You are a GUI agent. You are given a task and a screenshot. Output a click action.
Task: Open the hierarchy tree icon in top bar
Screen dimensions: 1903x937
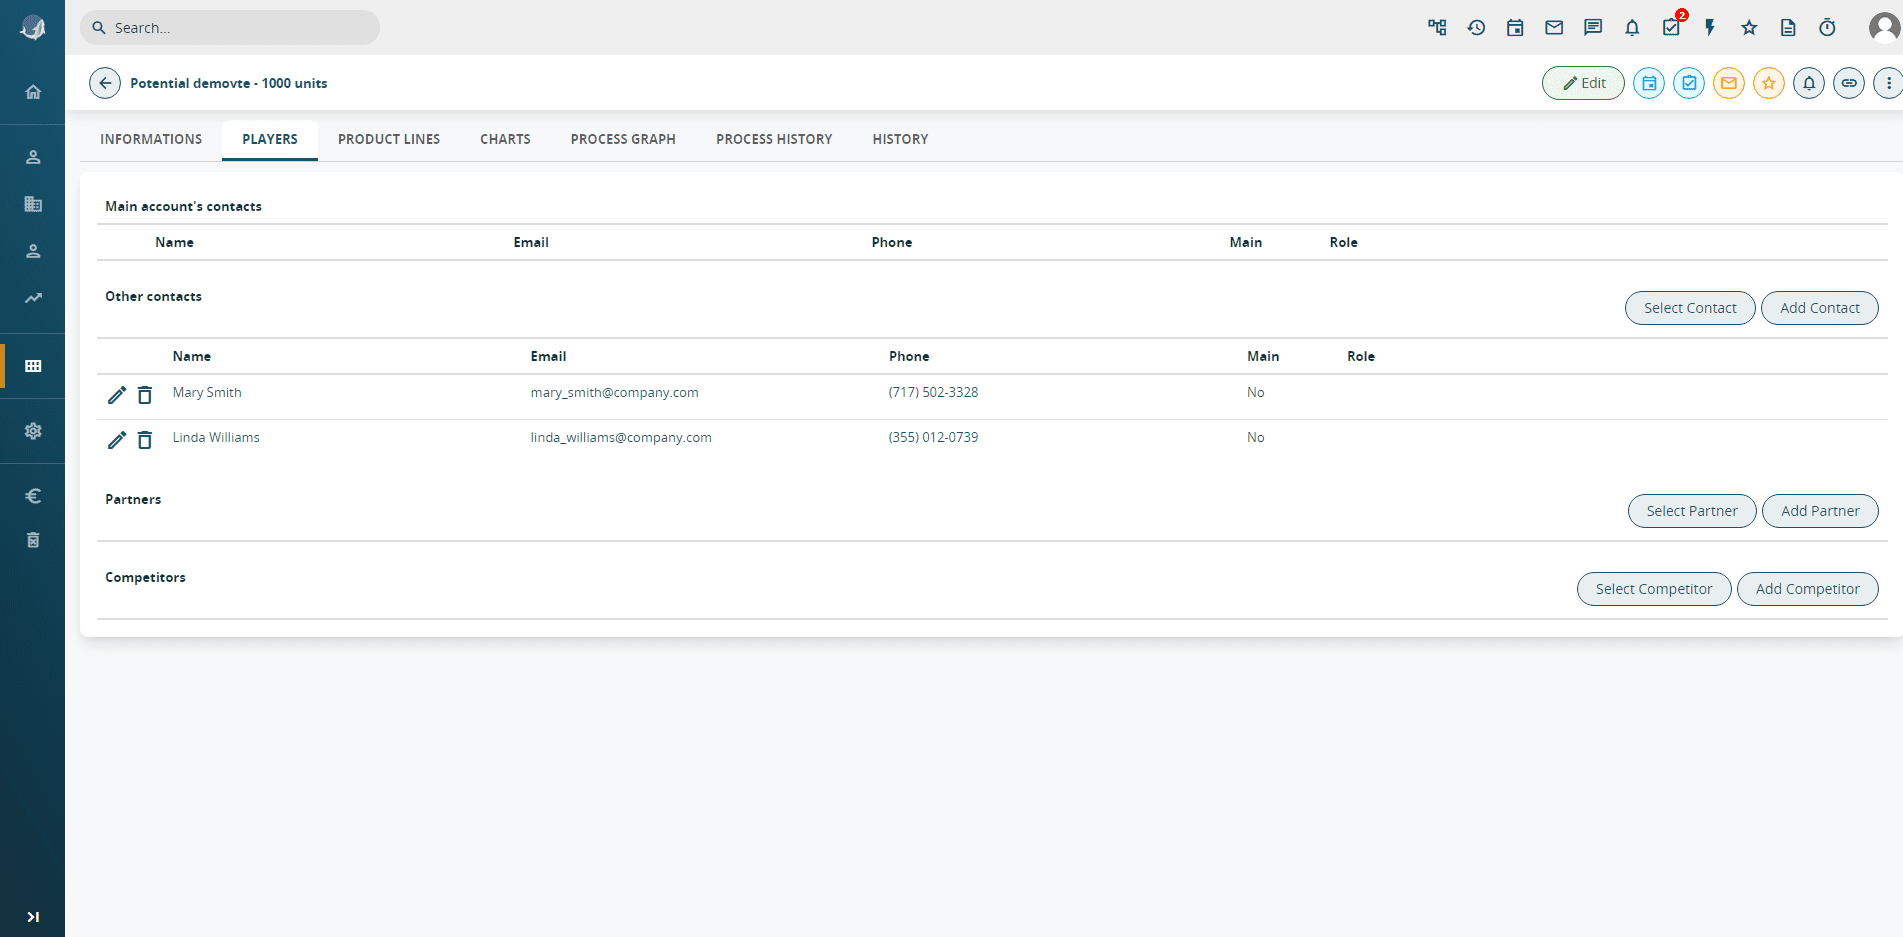point(1437,28)
